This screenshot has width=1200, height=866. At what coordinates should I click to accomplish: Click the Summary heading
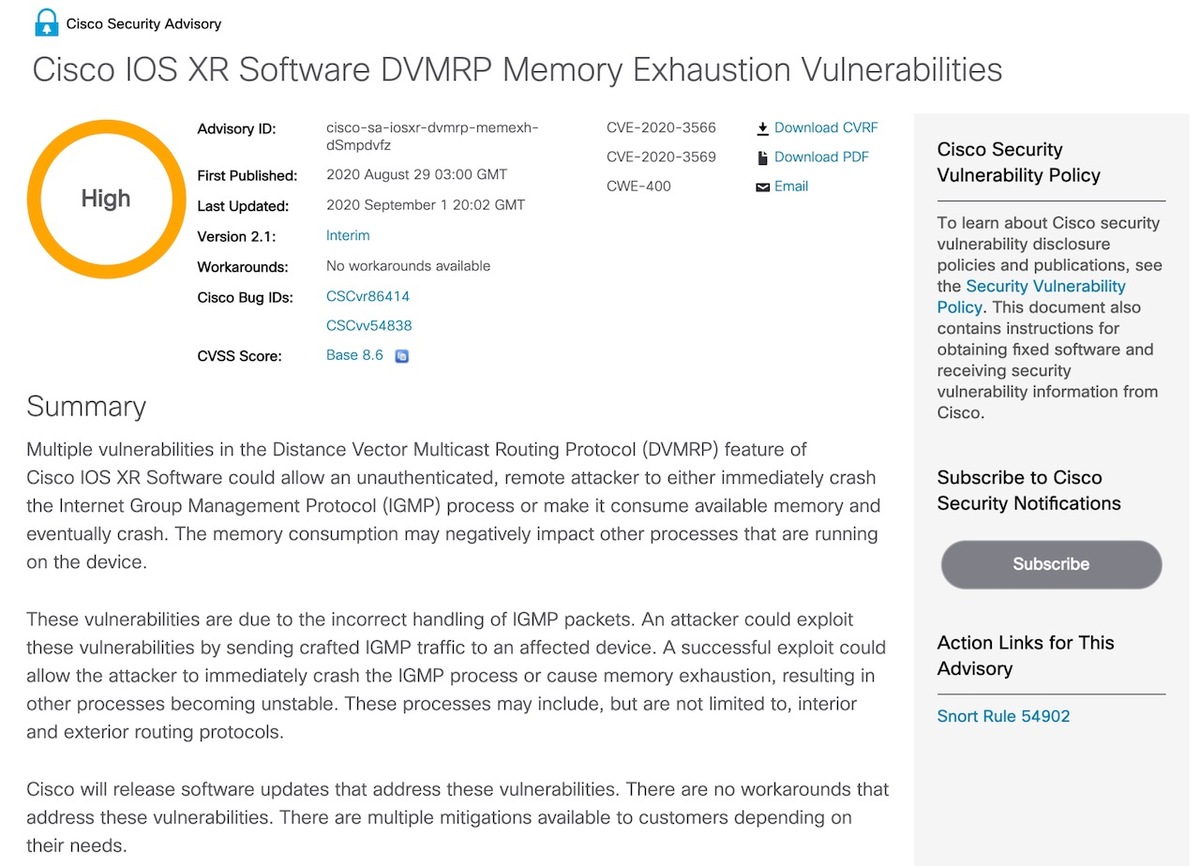(86, 406)
